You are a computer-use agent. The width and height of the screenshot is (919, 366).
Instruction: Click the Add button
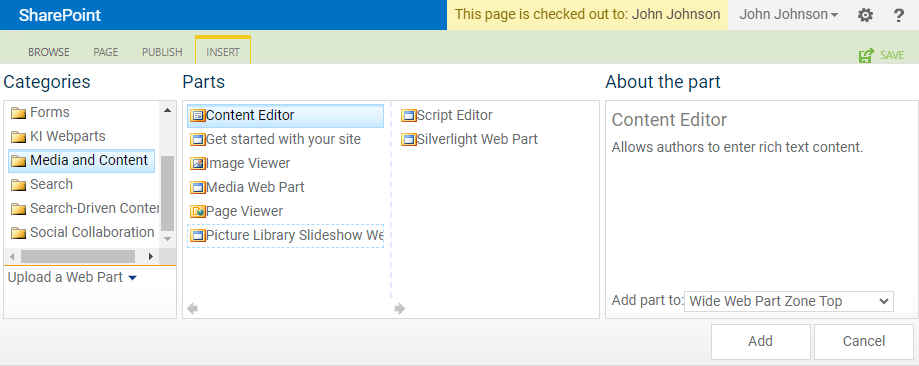760,341
